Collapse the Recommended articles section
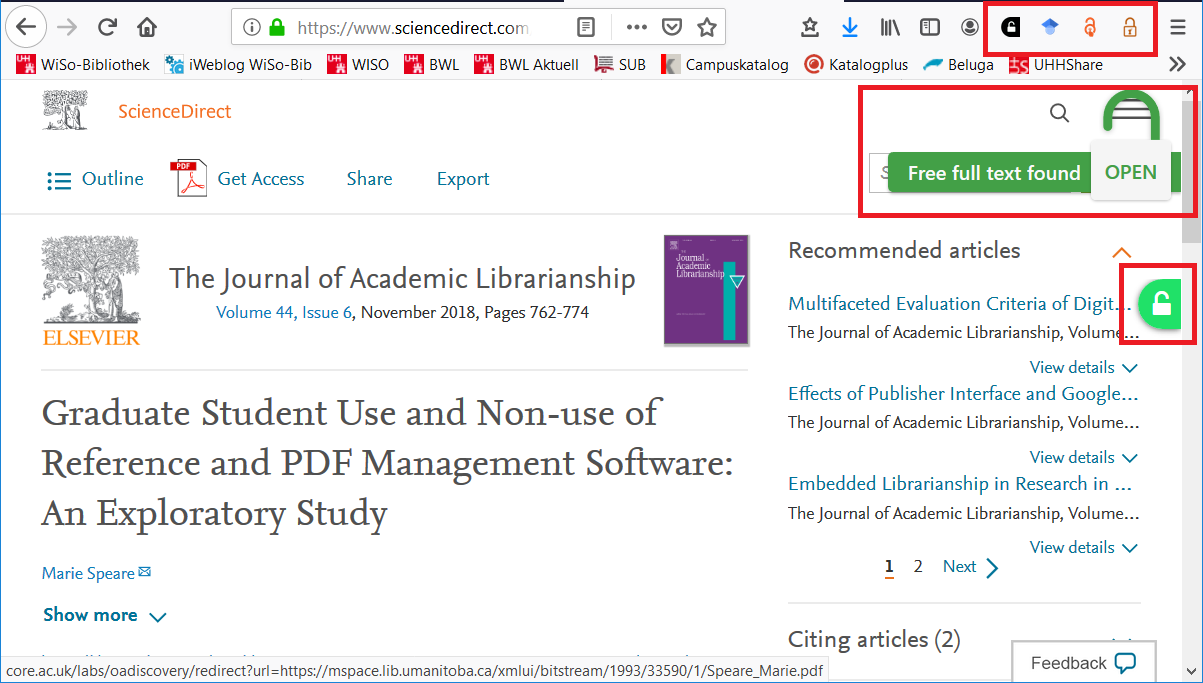1203x683 pixels. (x=1122, y=253)
